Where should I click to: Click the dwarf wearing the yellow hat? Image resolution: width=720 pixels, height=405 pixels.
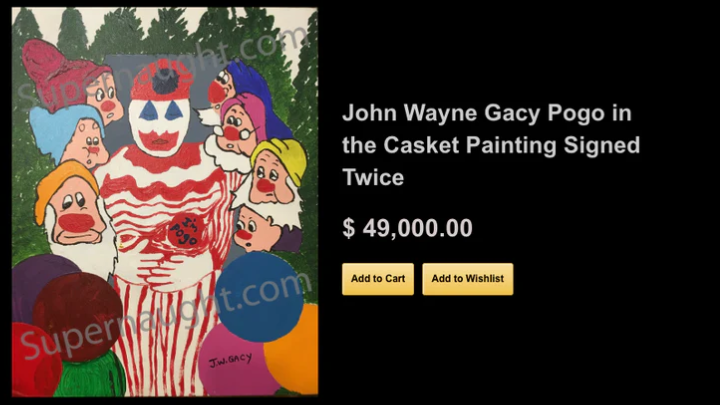[276, 174]
